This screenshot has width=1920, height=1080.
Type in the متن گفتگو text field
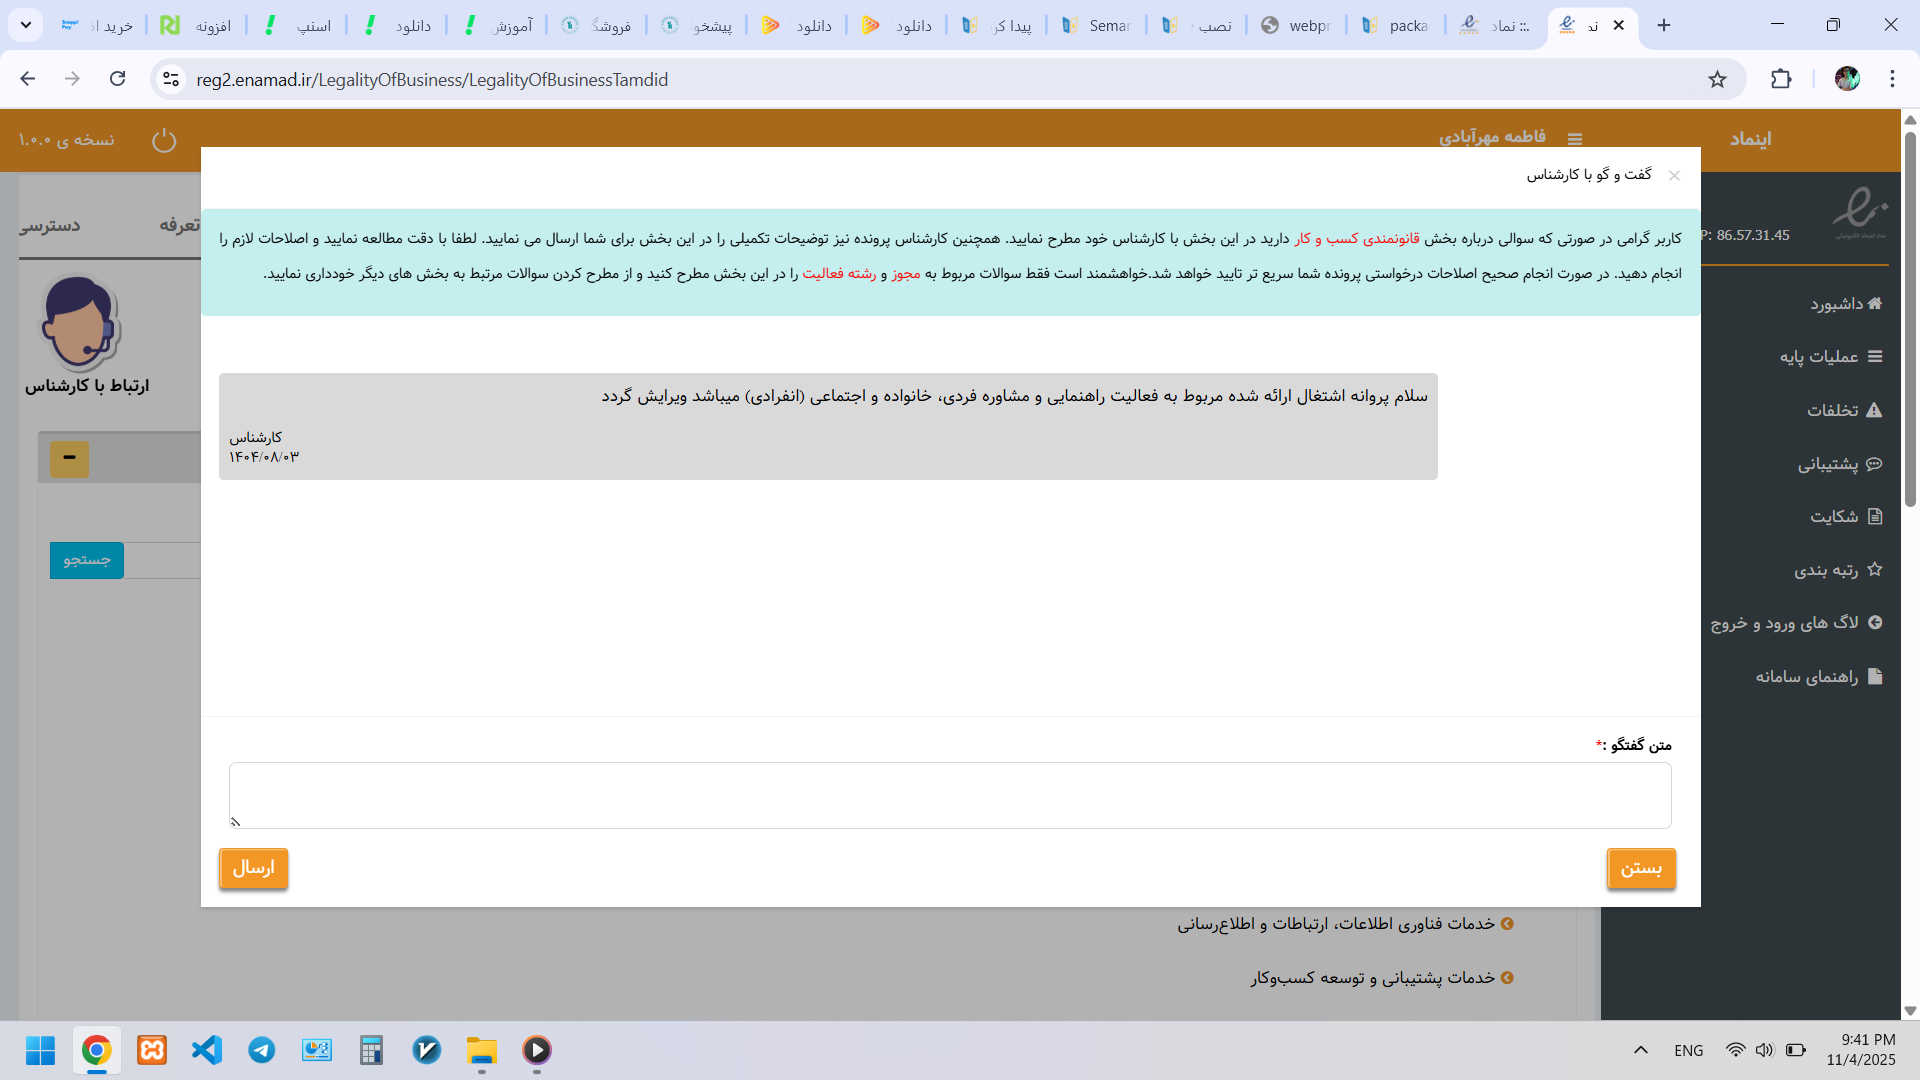point(949,795)
